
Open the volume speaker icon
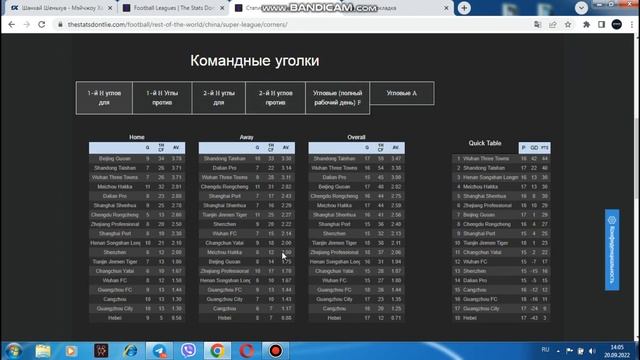tap(592, 351)
